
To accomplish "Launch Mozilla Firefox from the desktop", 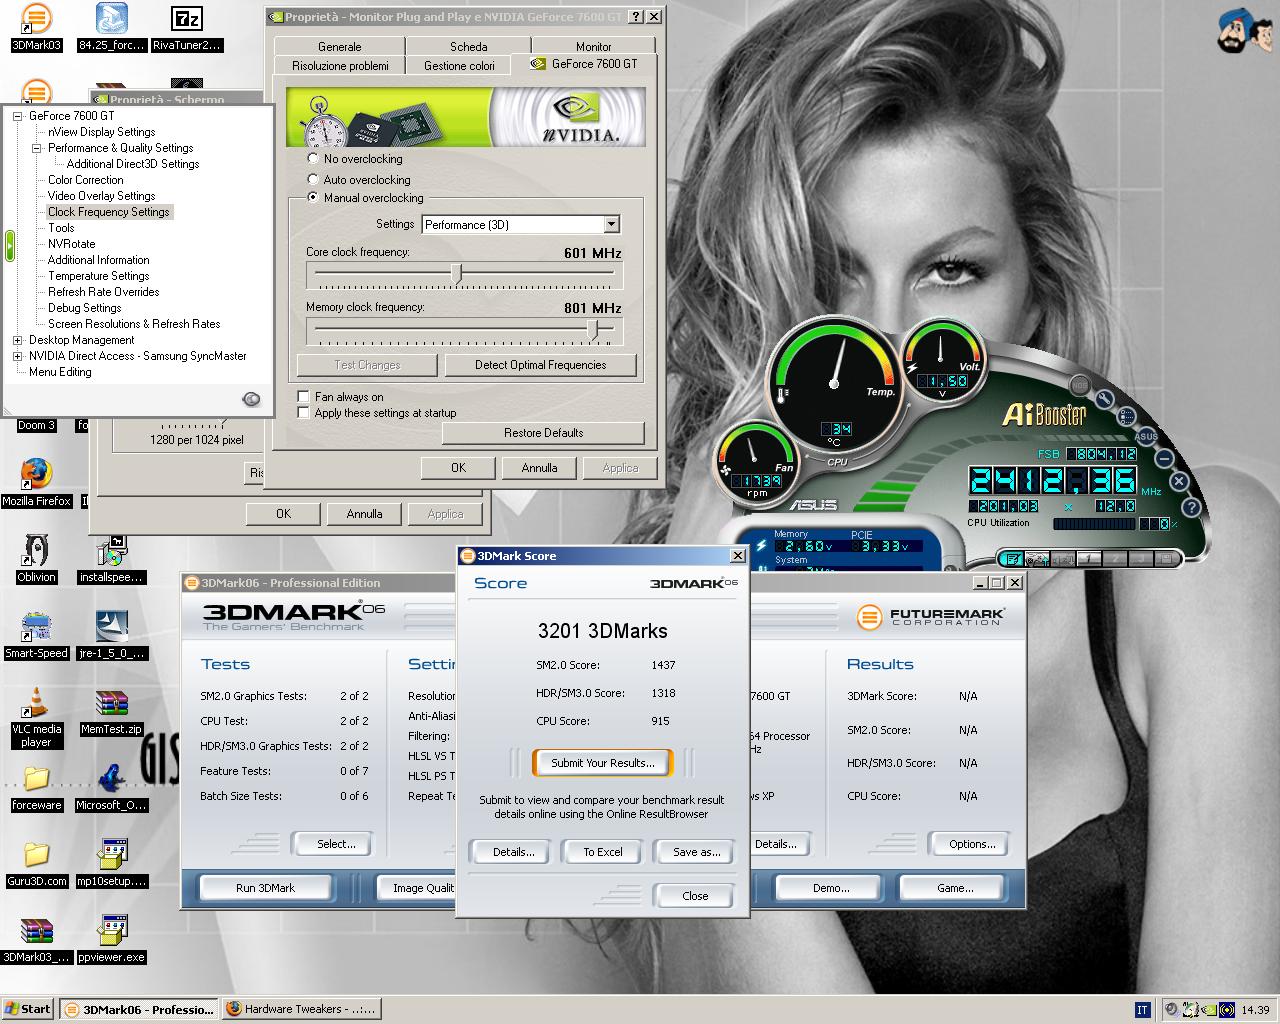I will [x=36, y=482].
